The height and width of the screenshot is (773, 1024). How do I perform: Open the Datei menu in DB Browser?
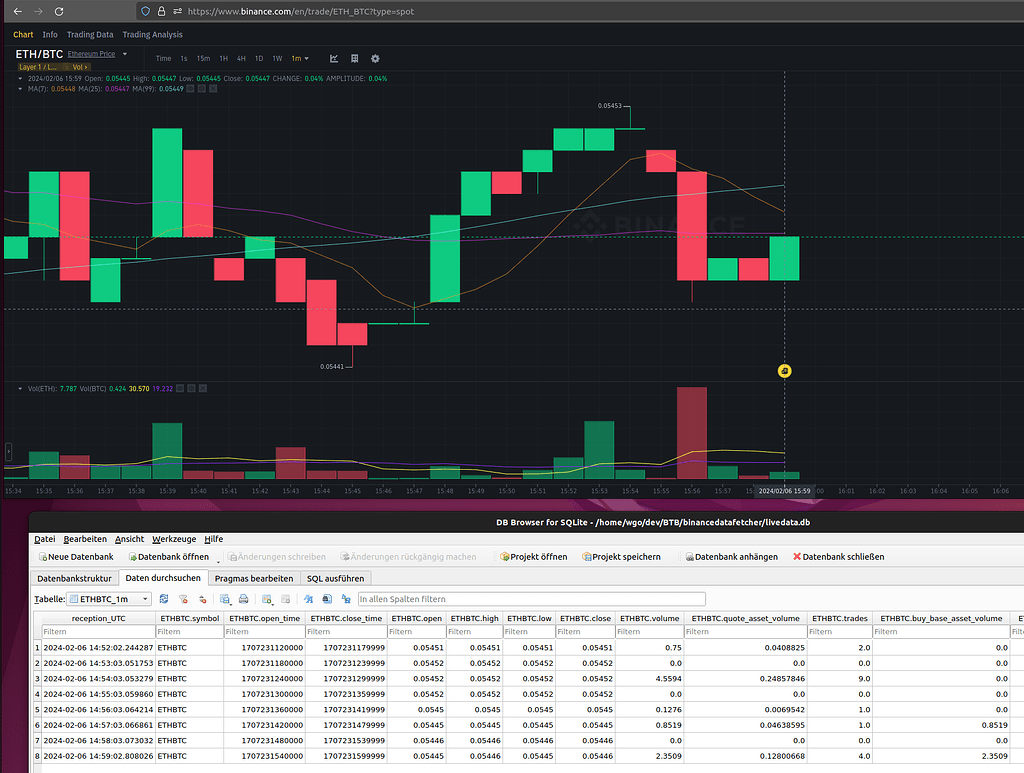click(44, 539)
